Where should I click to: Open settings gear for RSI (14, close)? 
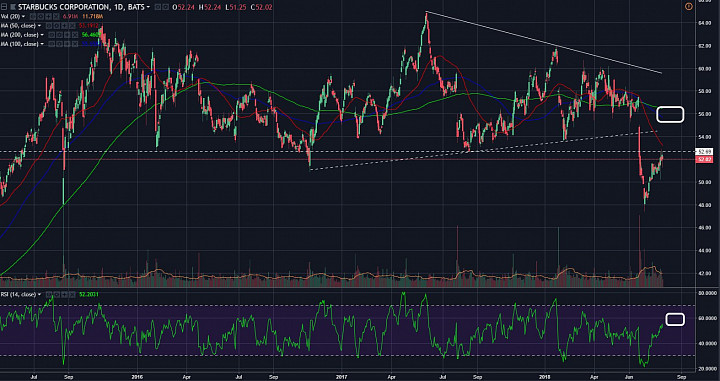(57, 294)
